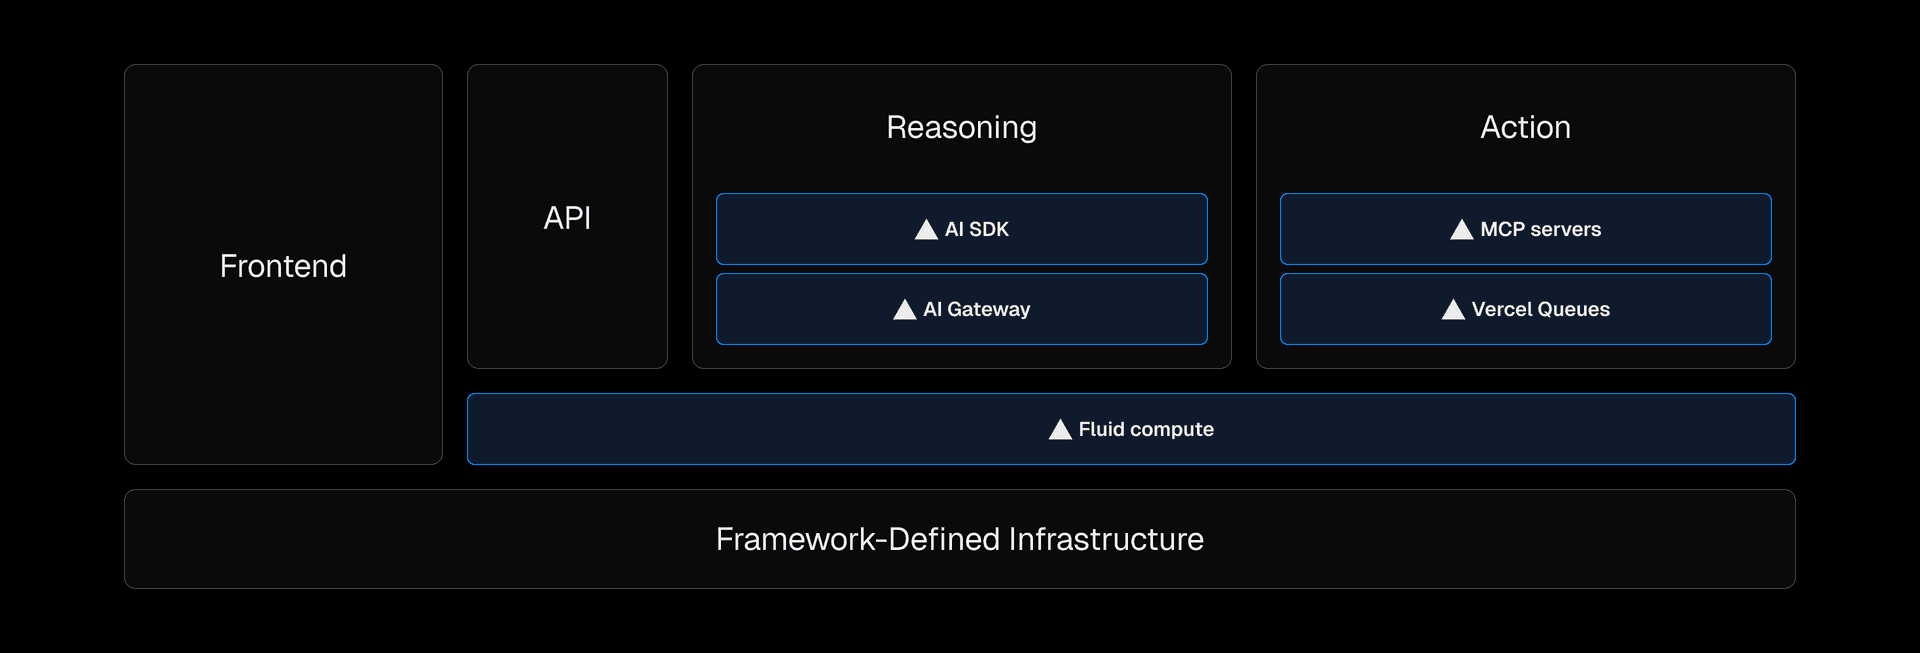Click the Vercel Queues text label
Screen dimensions: 1920x653
coord(1540,309)
